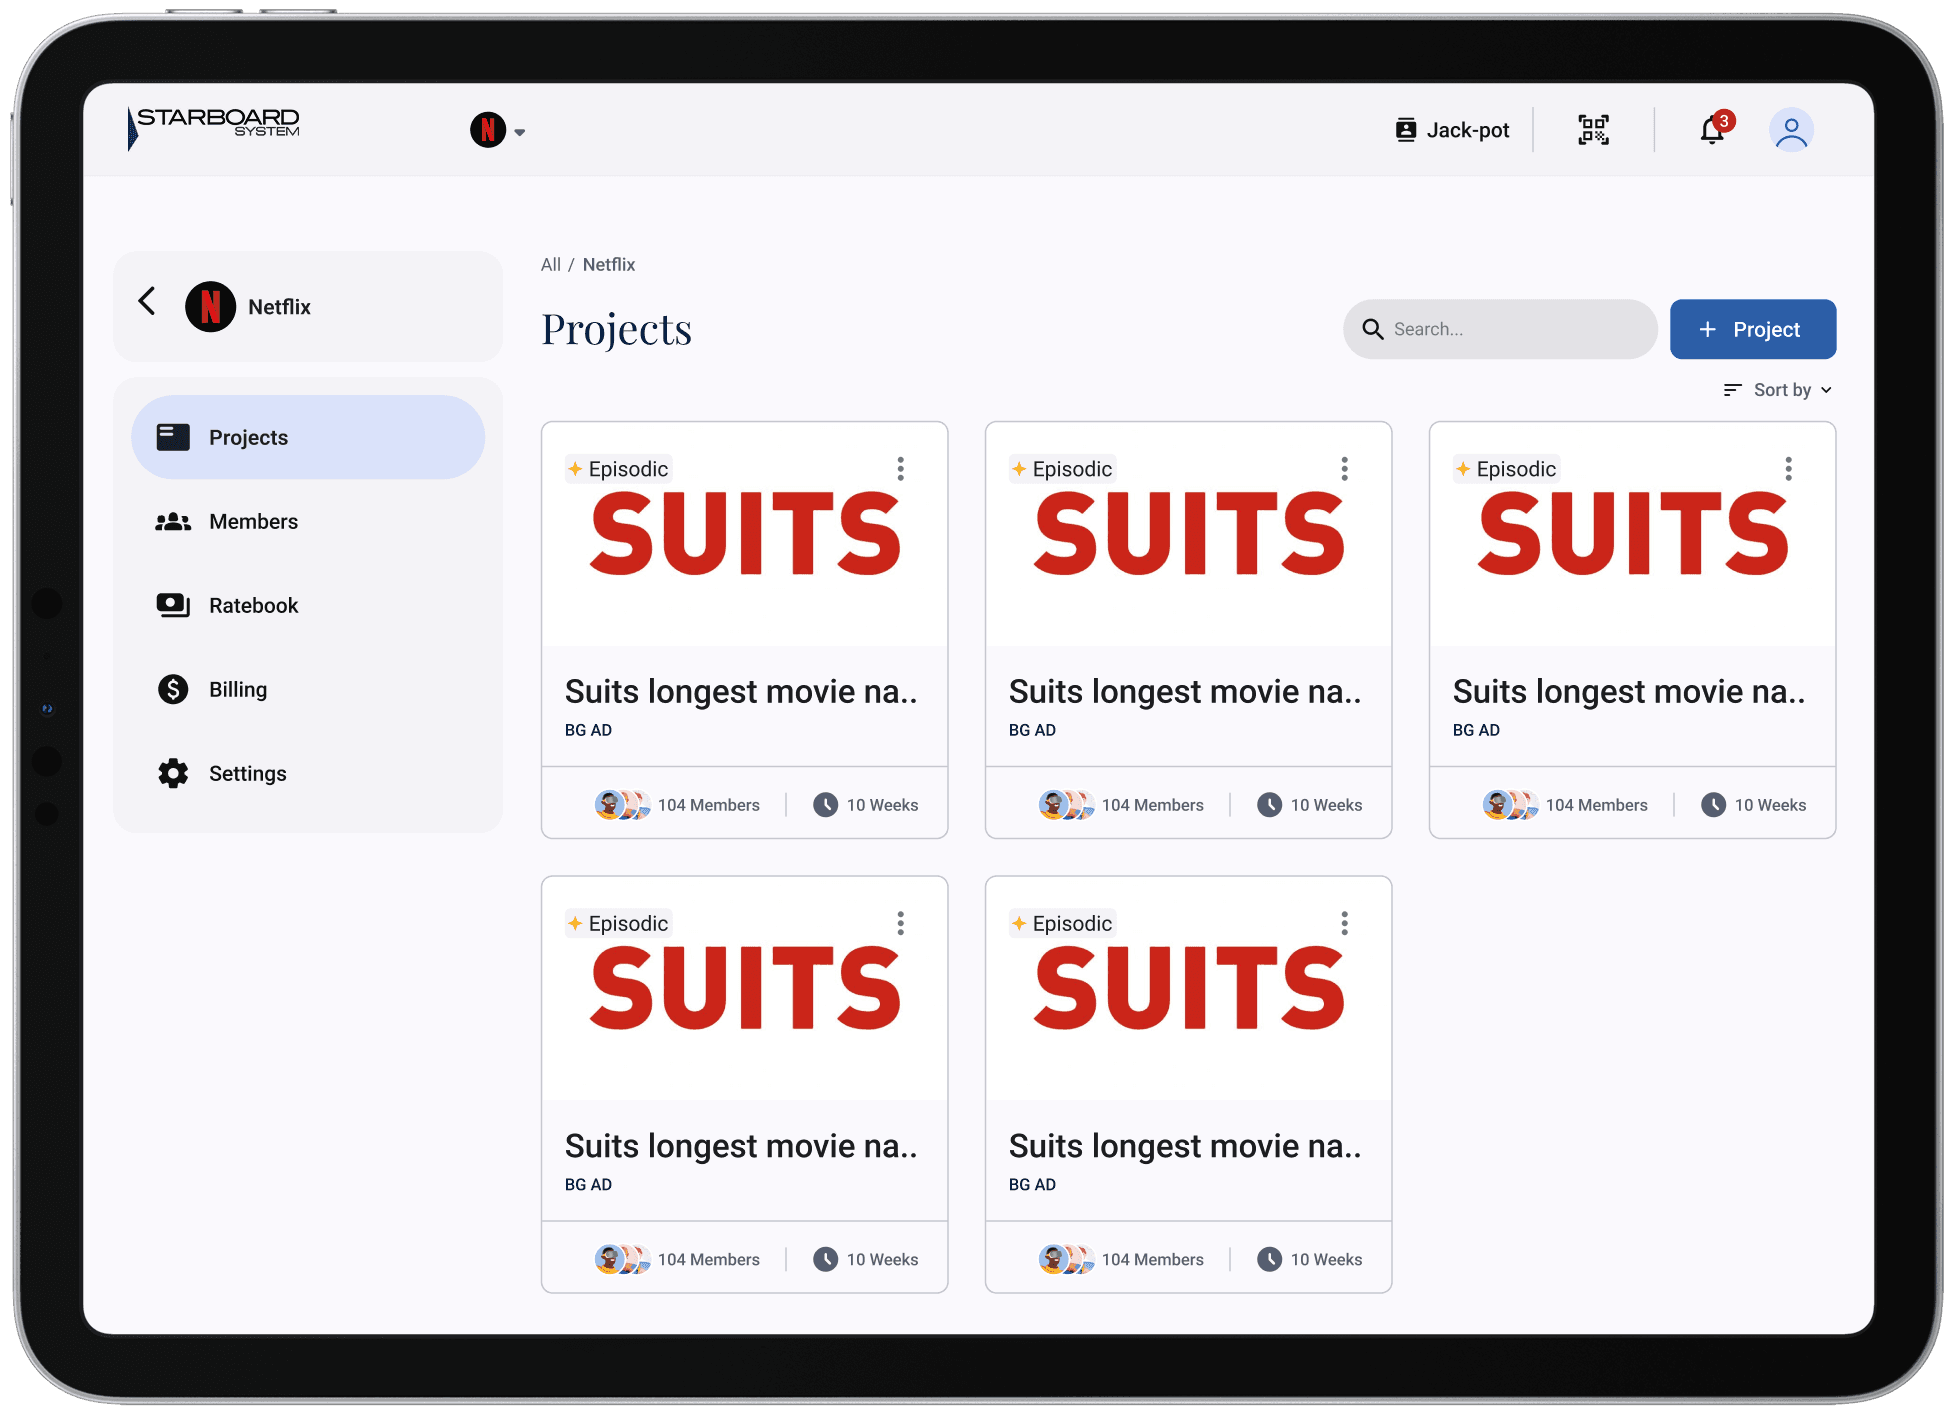Open three-dot menu on first project card

900,469
